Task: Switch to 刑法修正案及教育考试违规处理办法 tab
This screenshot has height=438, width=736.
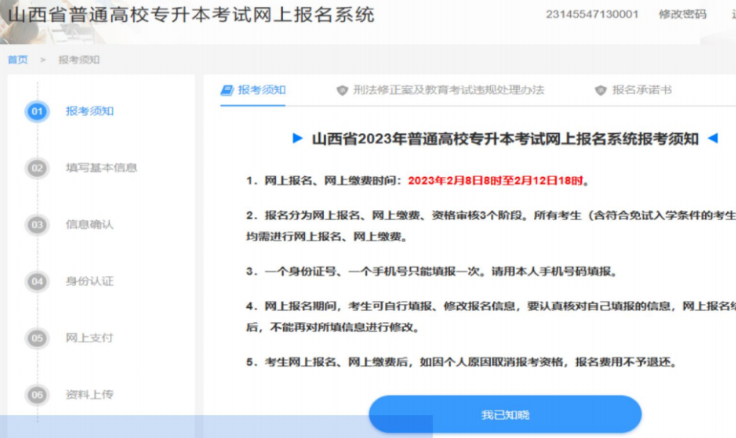Action: pos(440,90)
